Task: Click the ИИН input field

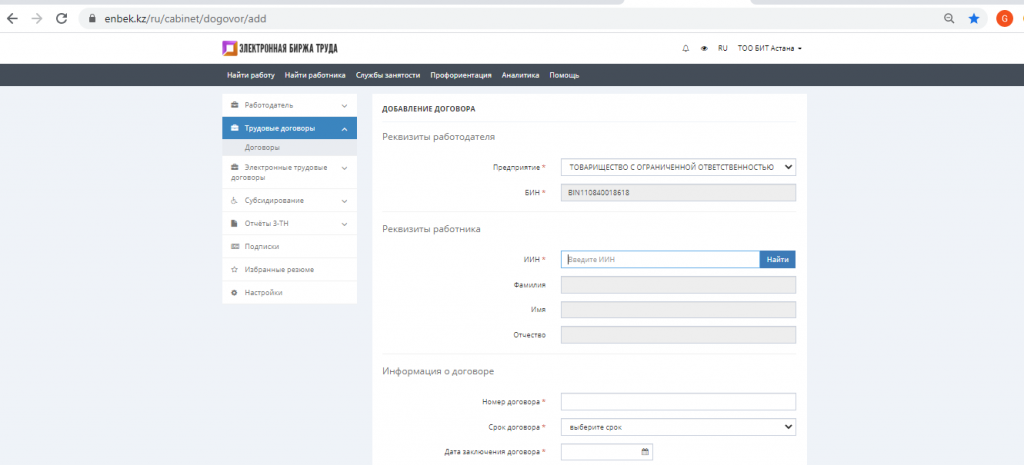Action: [x=660, y=259]
